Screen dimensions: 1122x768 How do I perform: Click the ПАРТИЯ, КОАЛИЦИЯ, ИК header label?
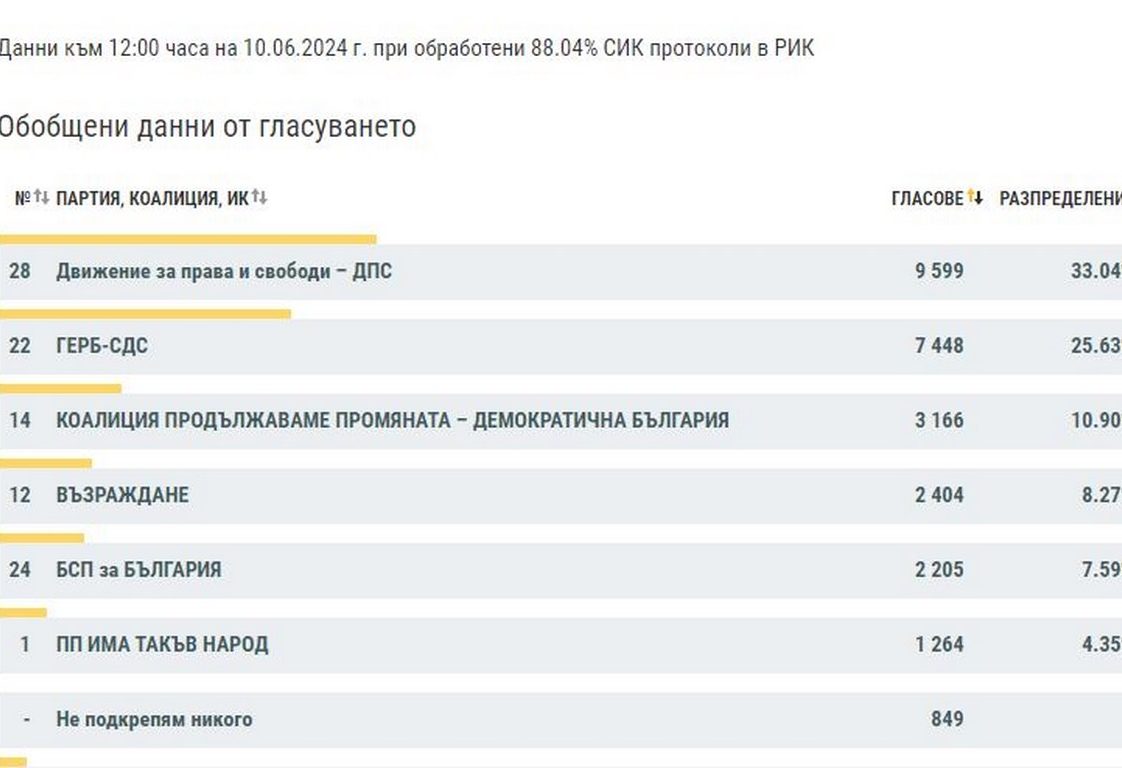(x=152, y=198)
